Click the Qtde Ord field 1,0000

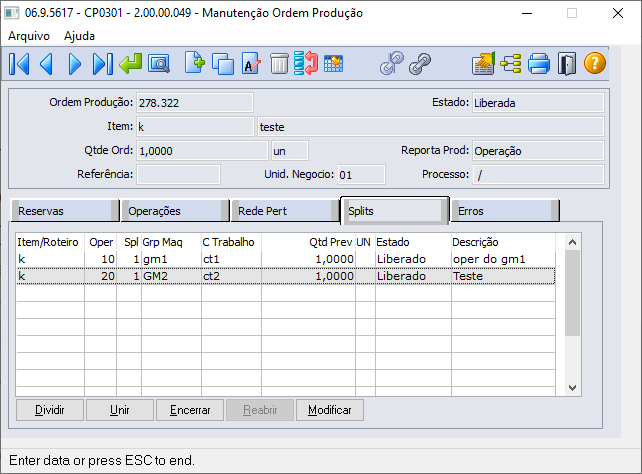click(202, 151)
